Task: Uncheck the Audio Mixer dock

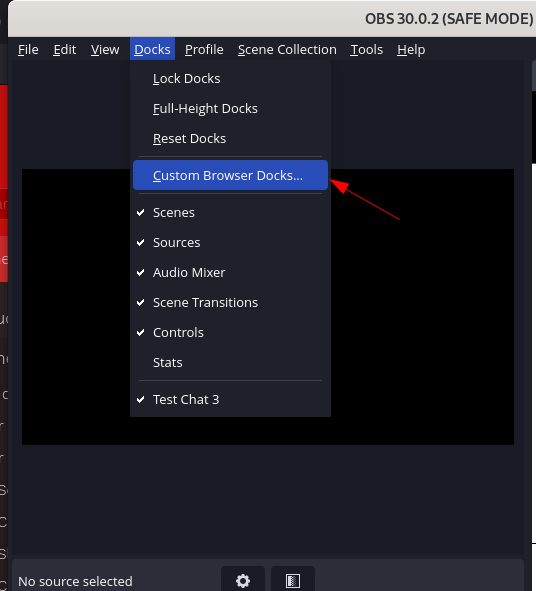Action: pyautogui.click(x=230, y=273)
